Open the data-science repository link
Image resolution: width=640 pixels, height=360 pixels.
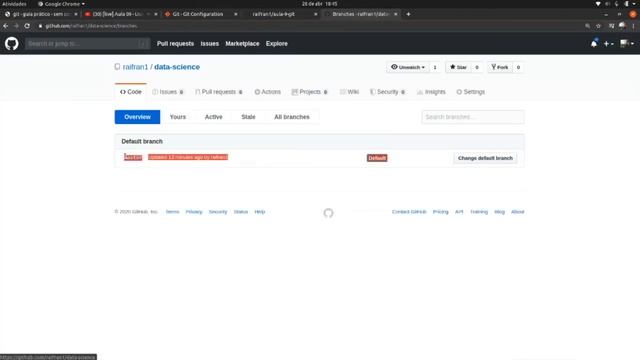pyautogui.click(x=177, y=67)
